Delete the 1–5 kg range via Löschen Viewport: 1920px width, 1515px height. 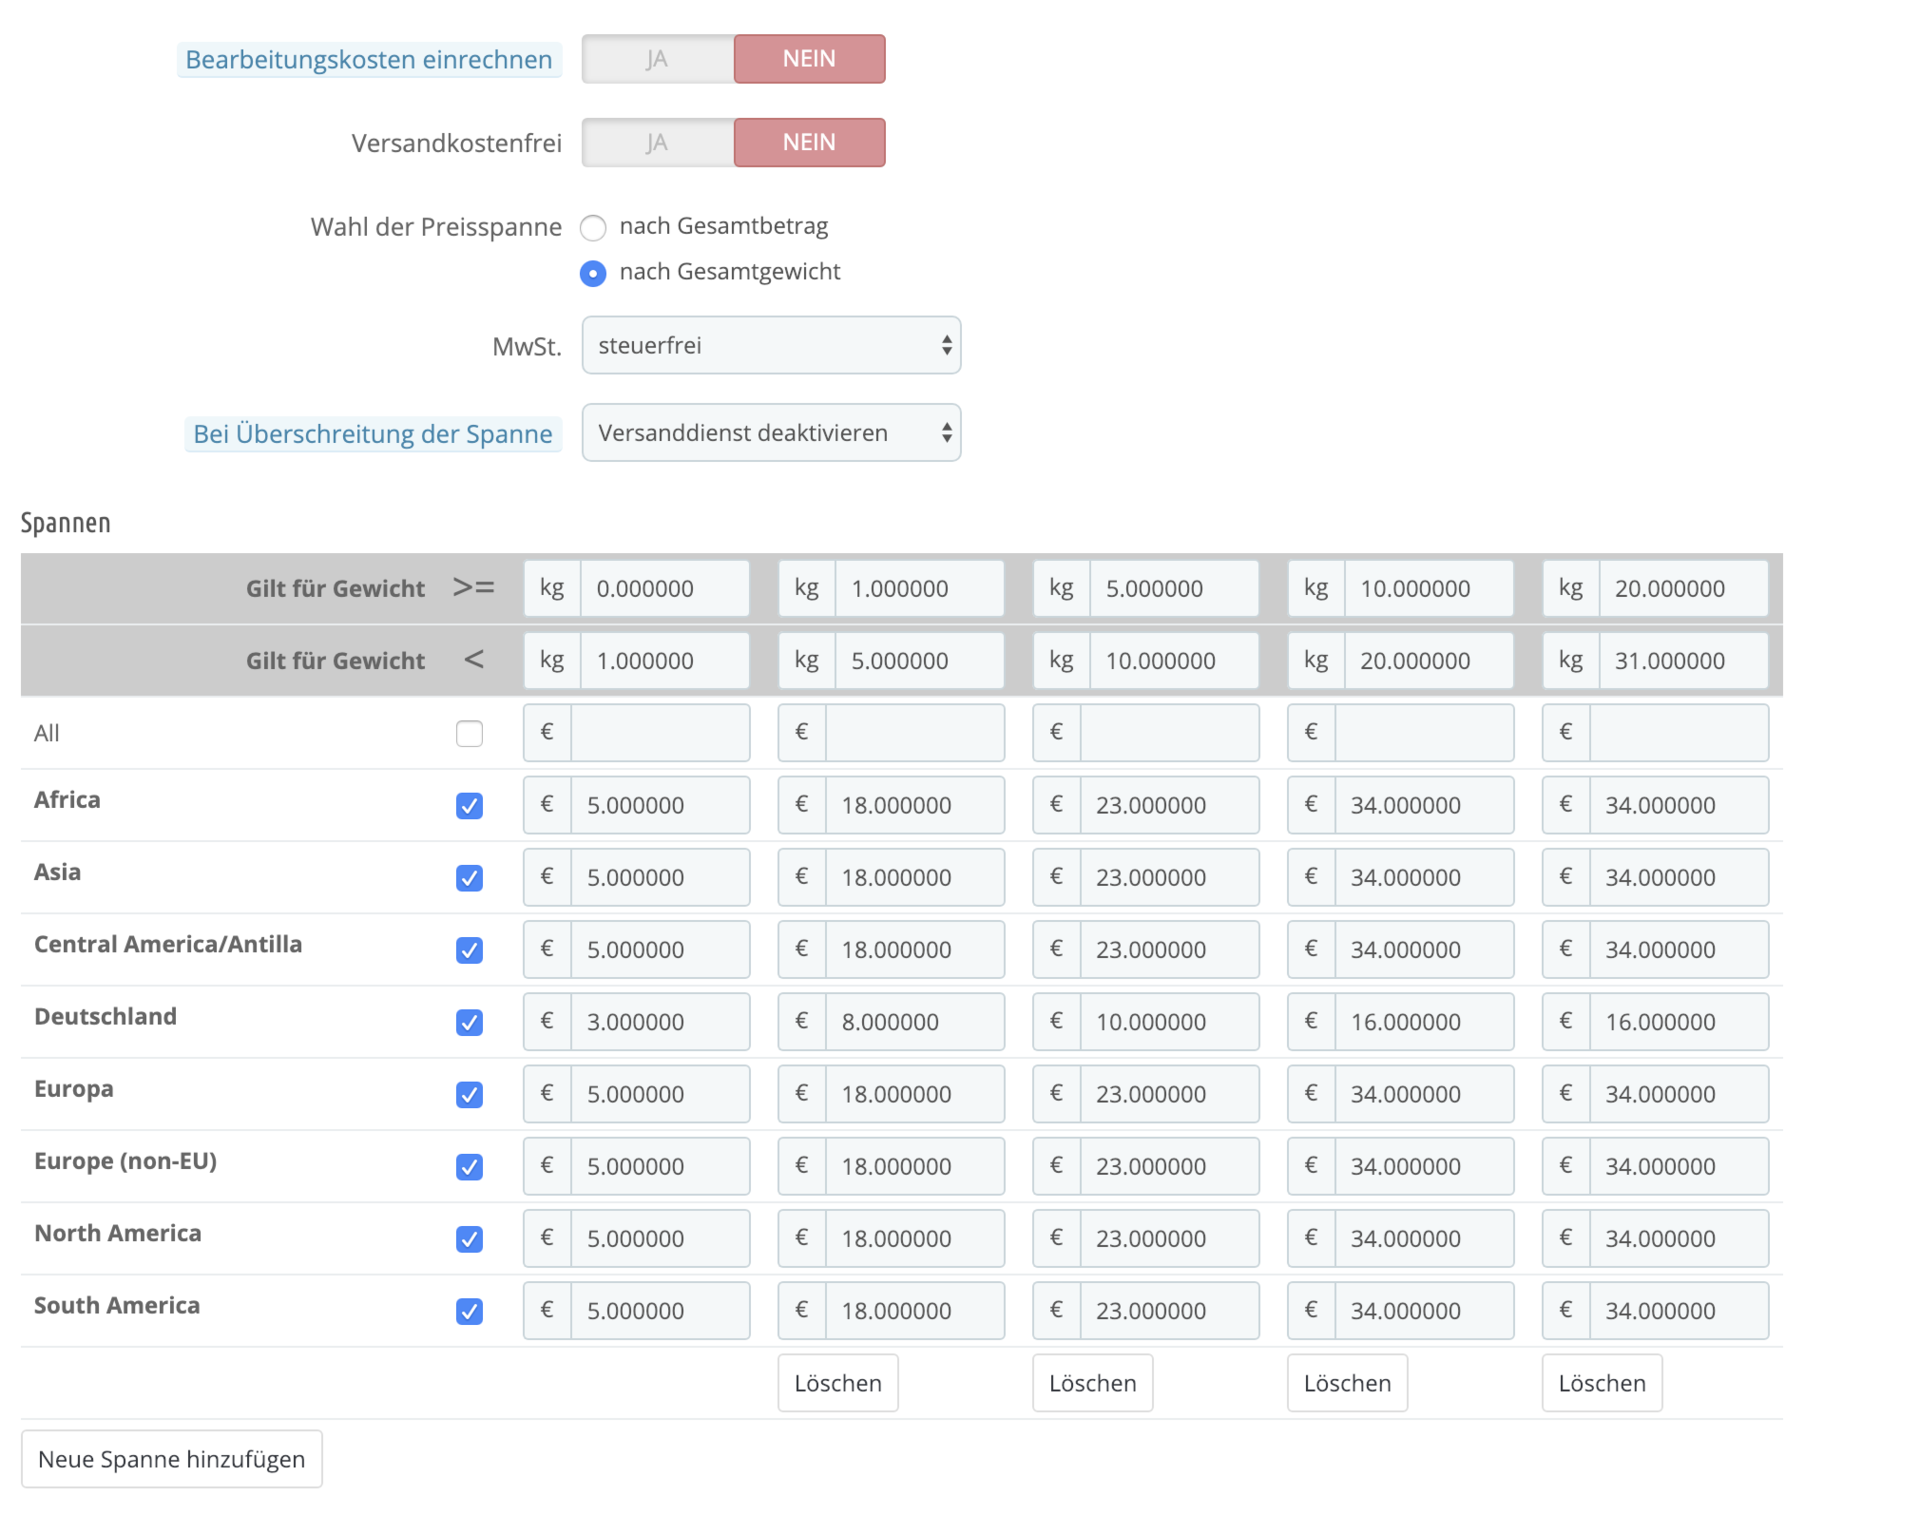coord(837,1383)
